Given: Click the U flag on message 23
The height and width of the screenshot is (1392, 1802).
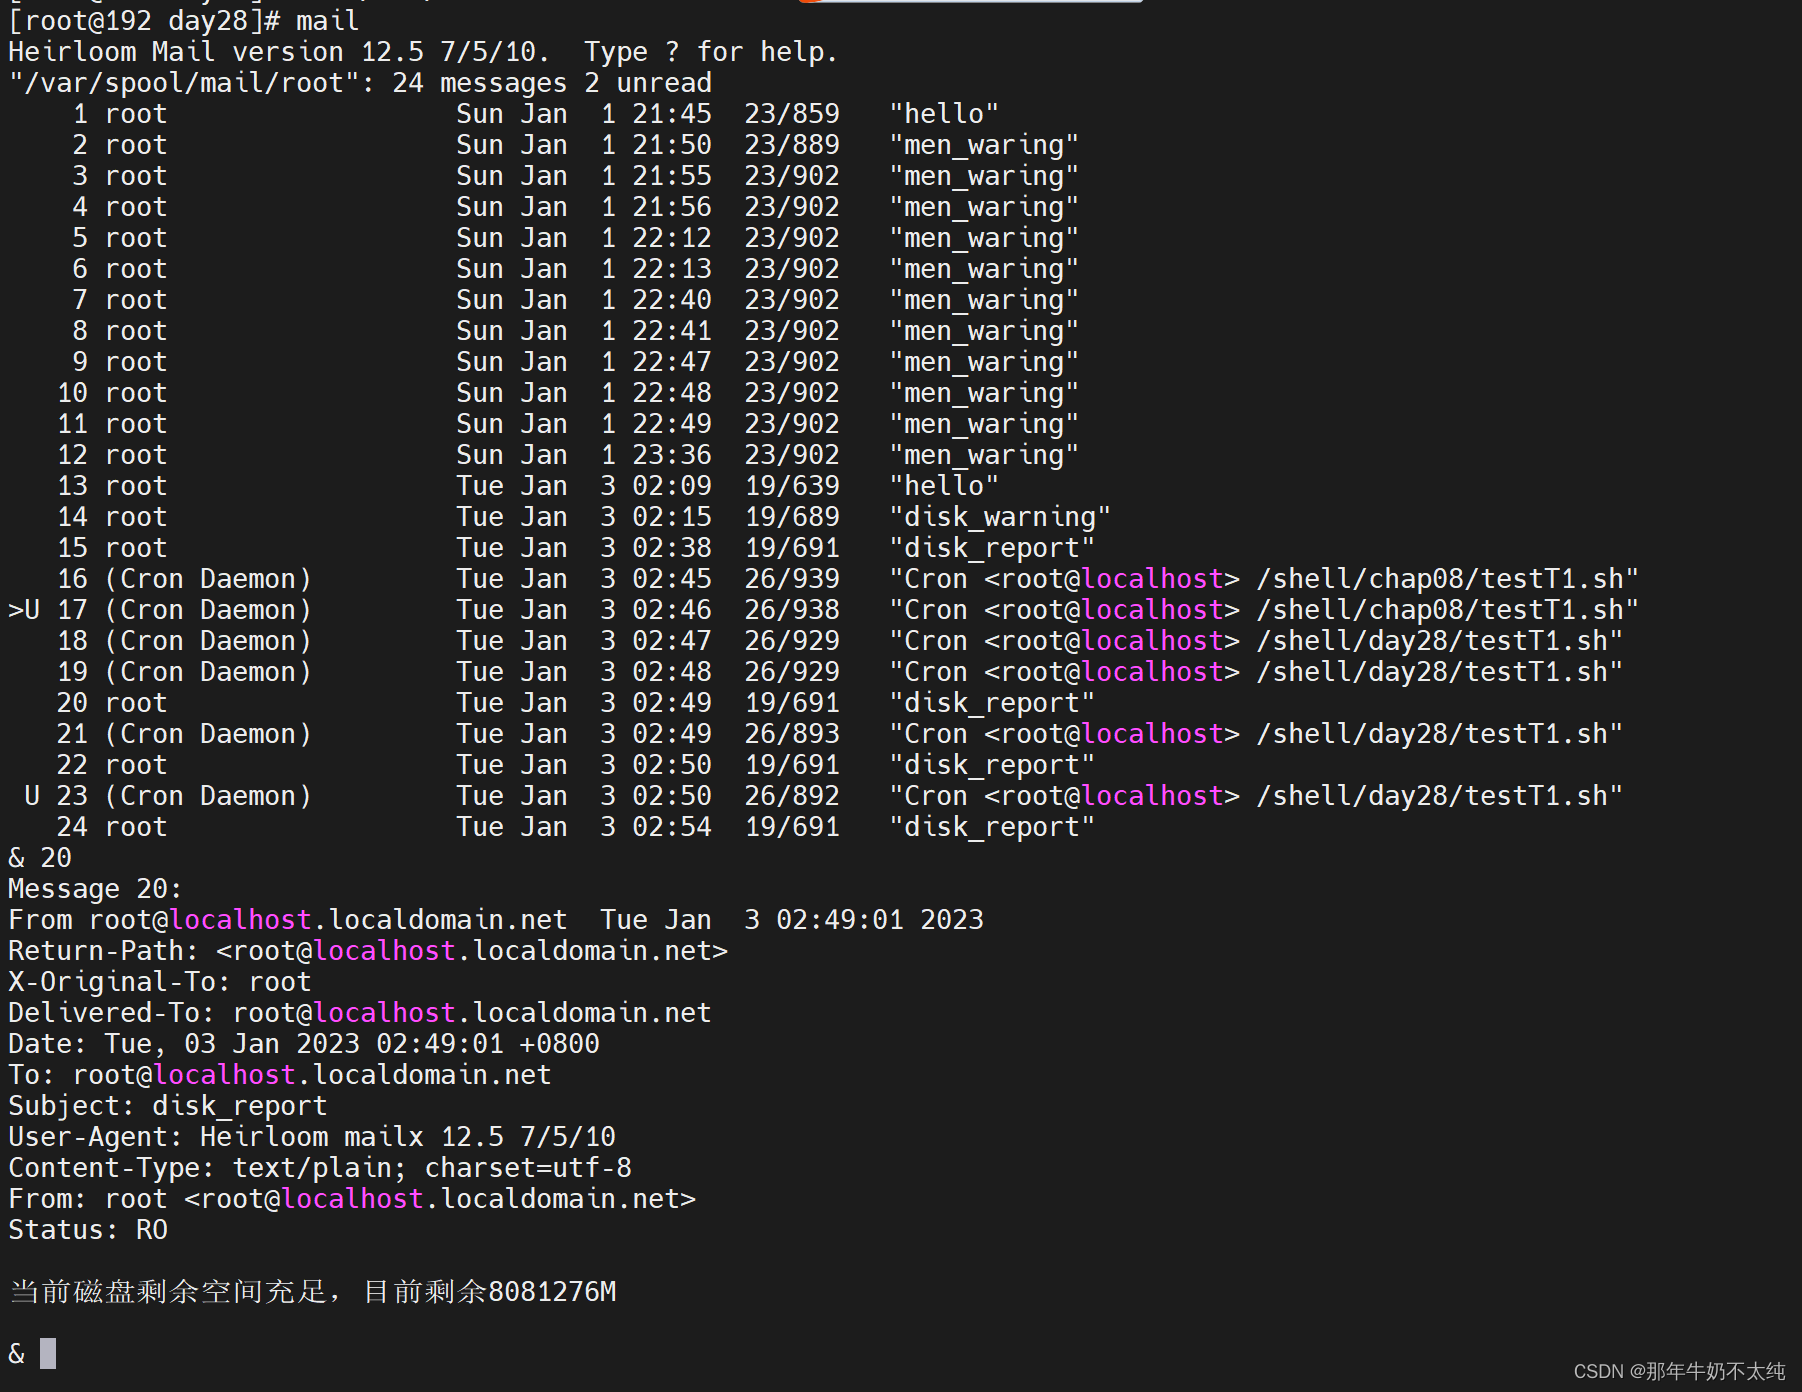Looking at the screenshot, I should [x=32, y=796].
